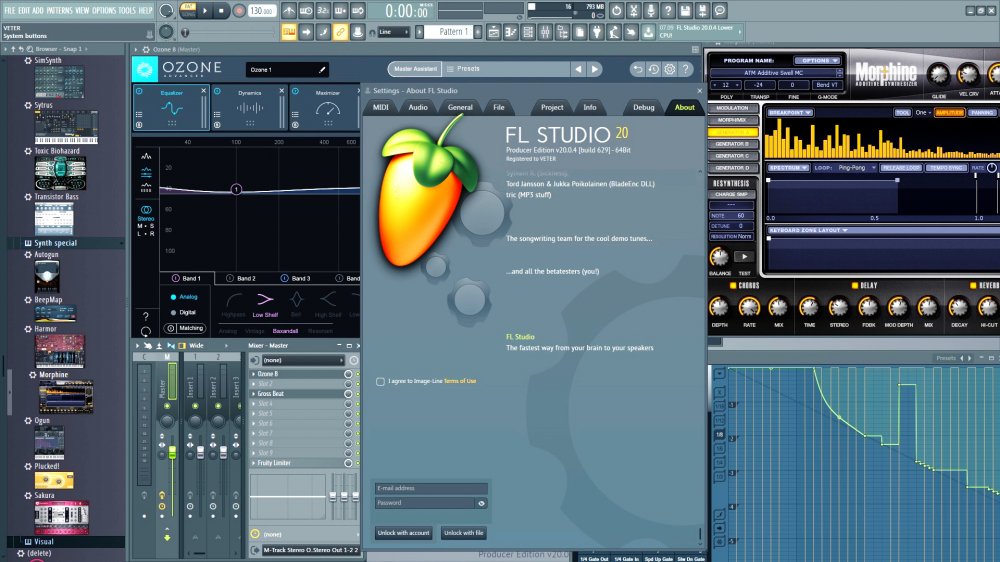This screenshot has width=1000, height=562.
Task: Toggle Gross Beat mixer slot enable knob
Action: point(348,394)
